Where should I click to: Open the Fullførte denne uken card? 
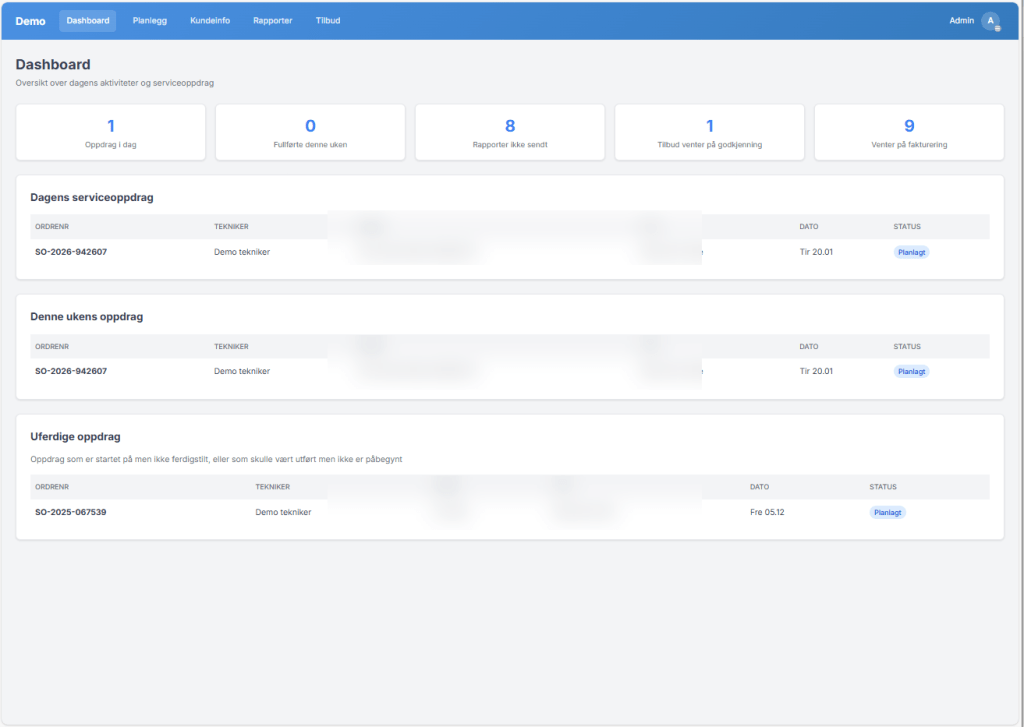(310, 133)
